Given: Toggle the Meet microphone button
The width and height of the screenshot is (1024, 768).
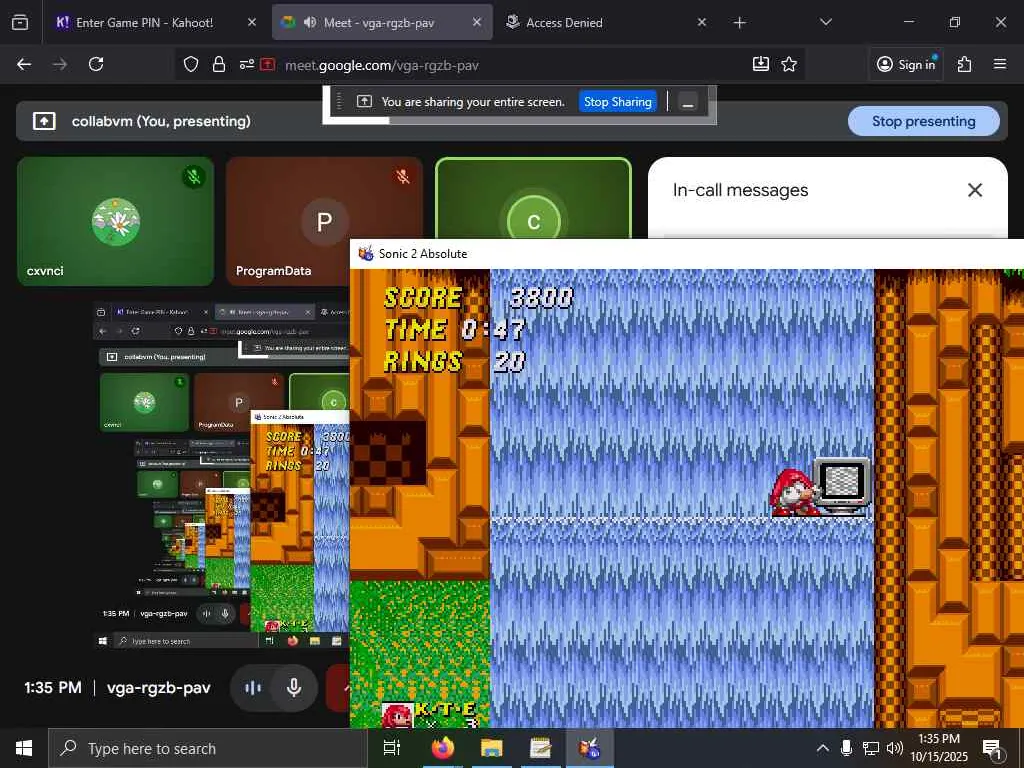Looking at the screenshot, I should pyautogui.click(x=294, y=688).
